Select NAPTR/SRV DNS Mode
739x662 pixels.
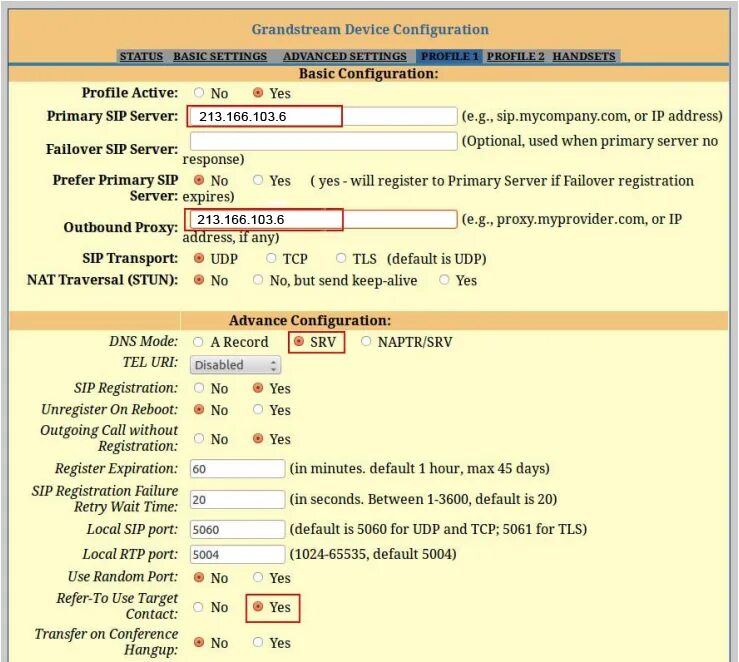[x=366, y=341]
